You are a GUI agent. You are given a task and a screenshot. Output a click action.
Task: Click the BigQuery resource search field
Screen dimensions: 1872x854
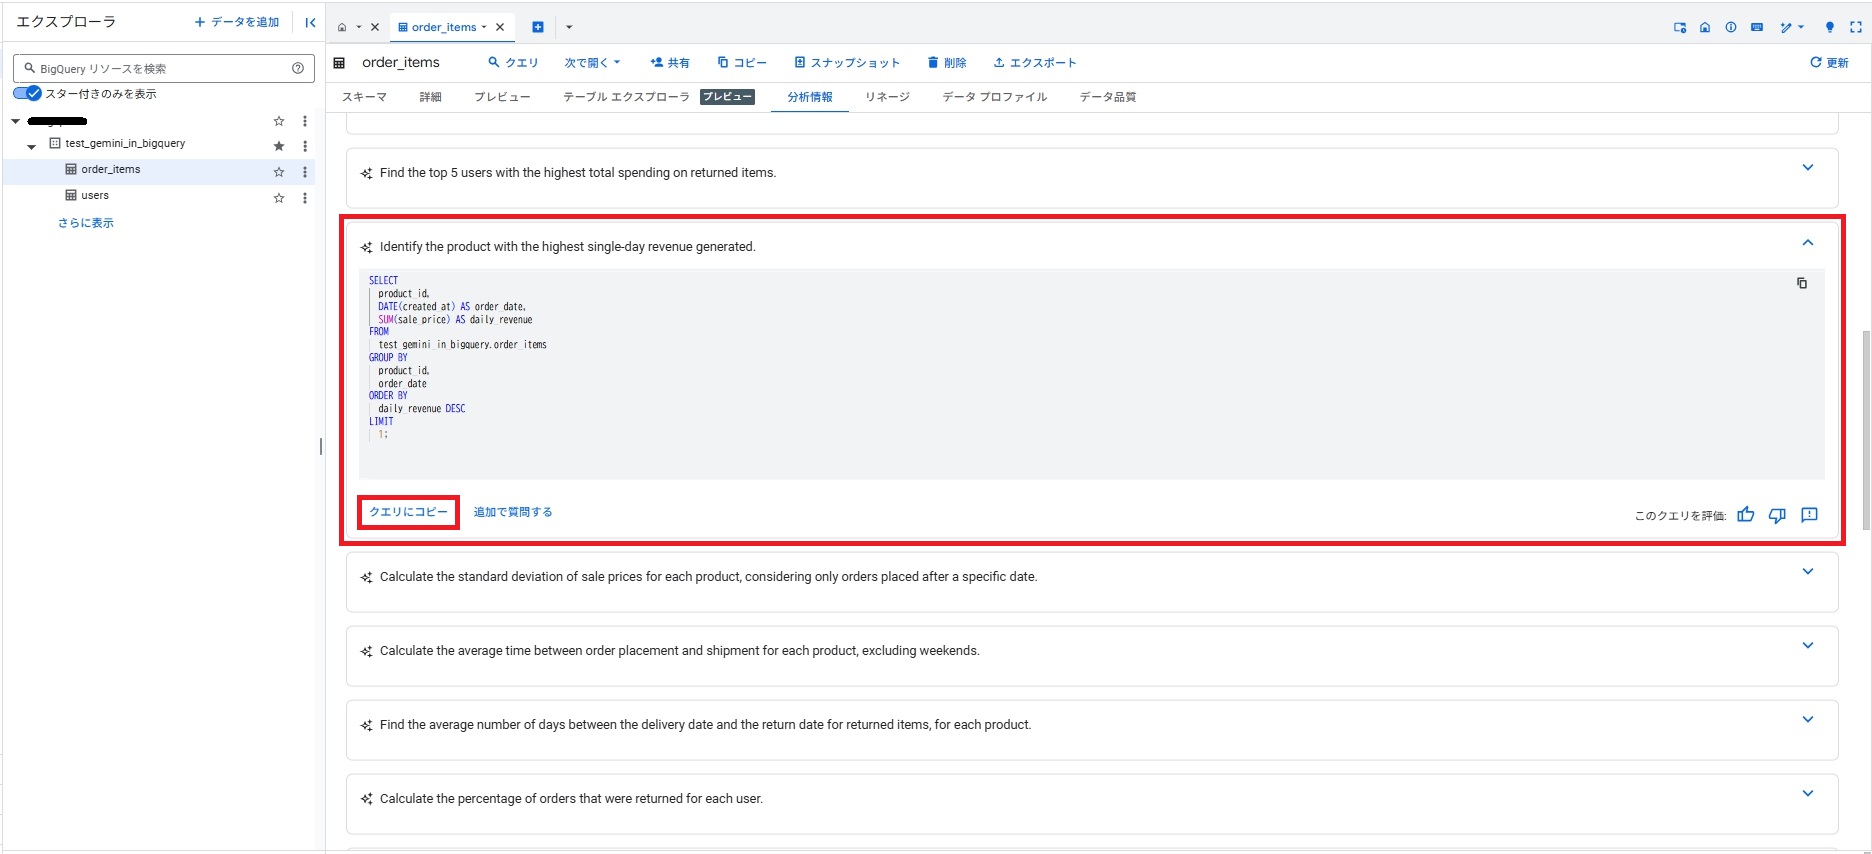pos(160,68)
